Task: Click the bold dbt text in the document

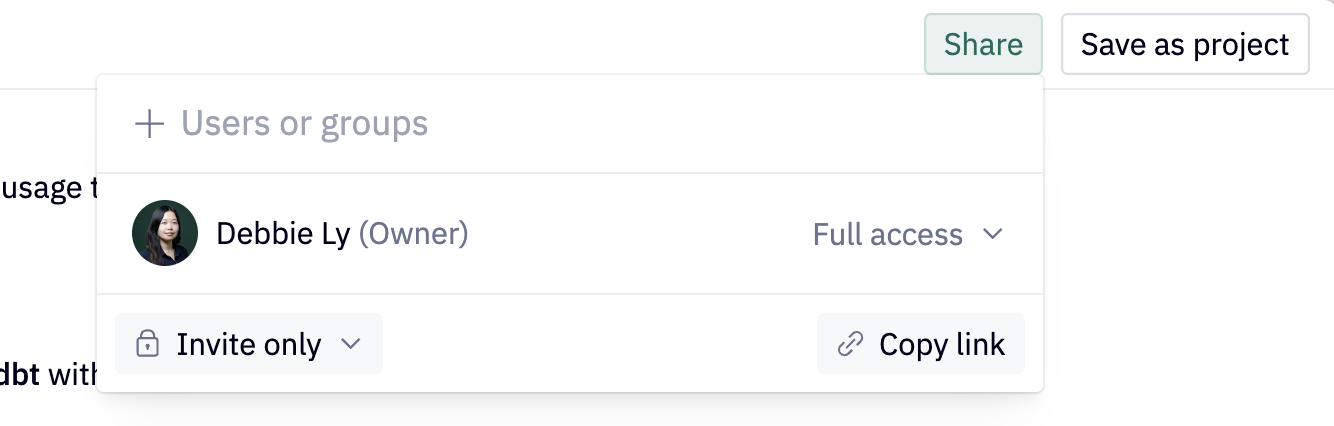Action: click(20, 375)
